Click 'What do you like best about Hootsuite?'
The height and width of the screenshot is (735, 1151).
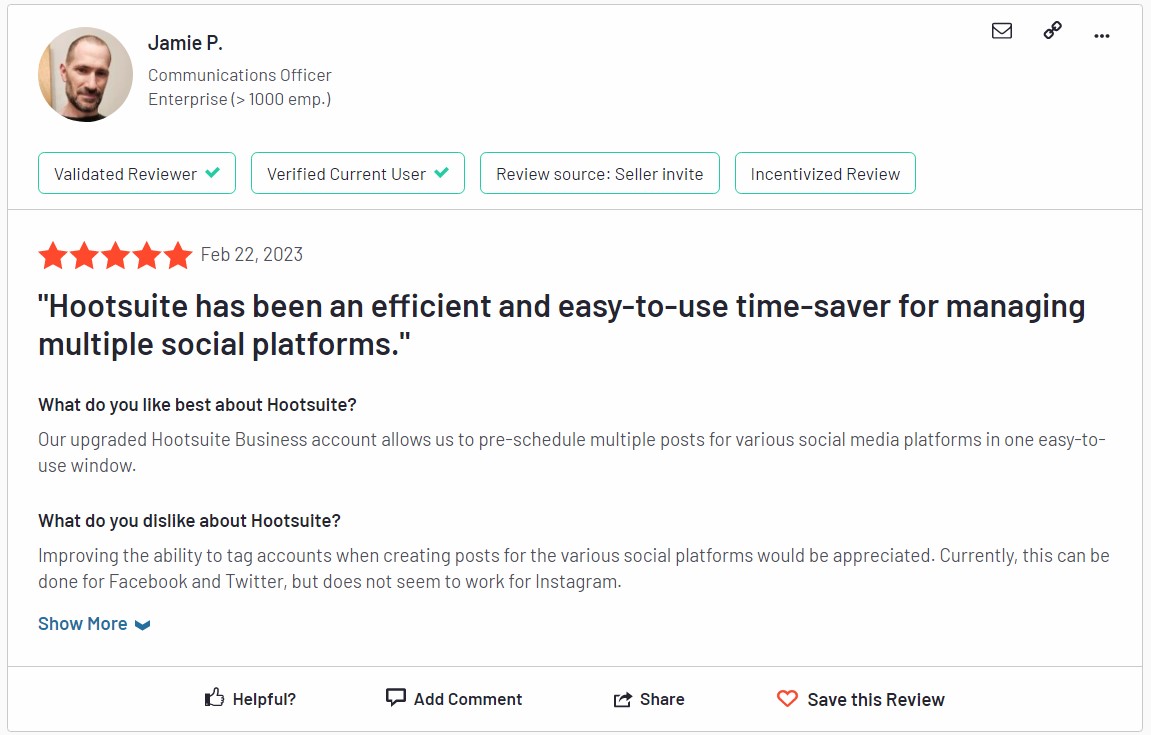(197, 405)
